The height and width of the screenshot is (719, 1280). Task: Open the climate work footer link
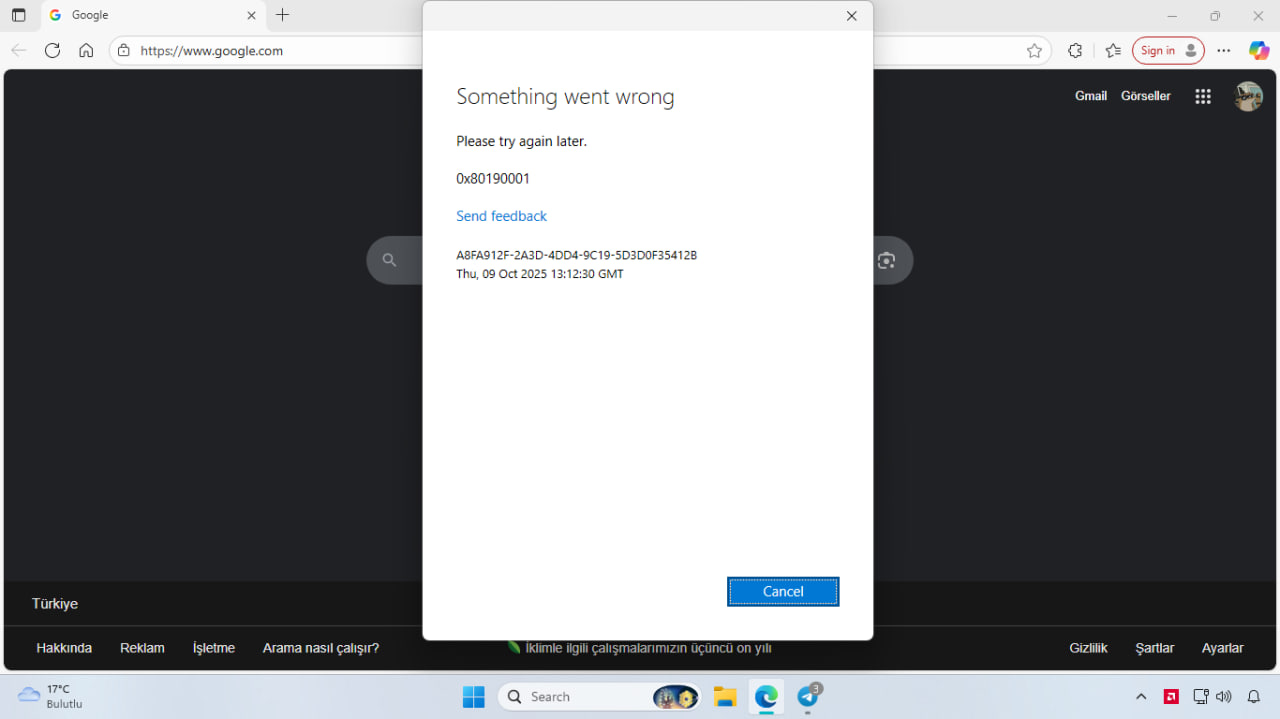[639, 648]
